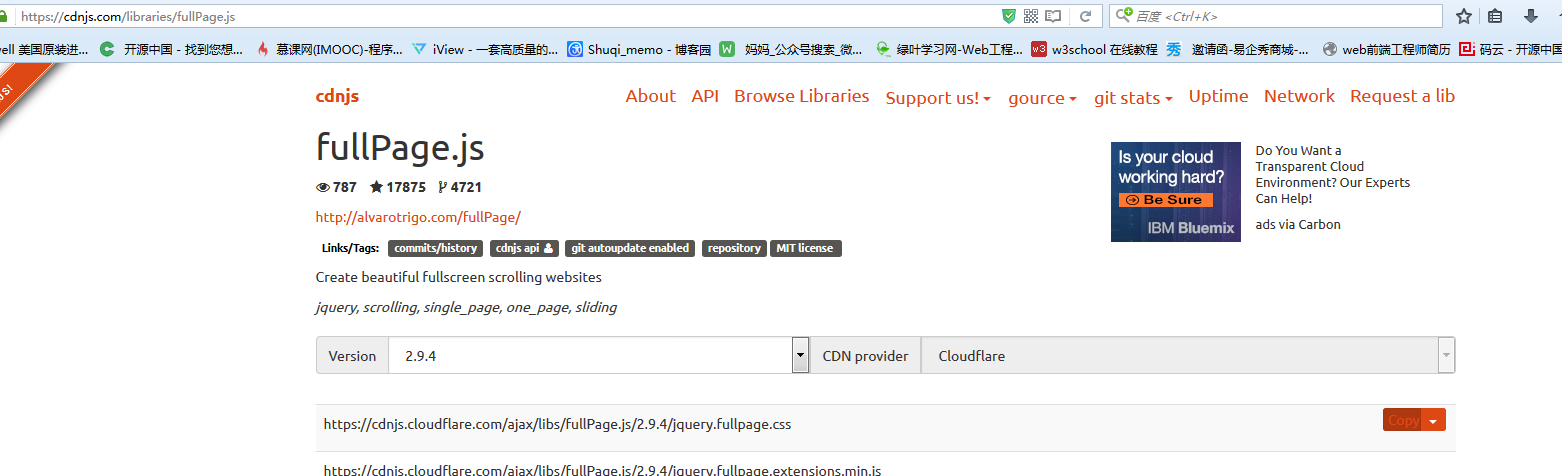Select the jquery.fullpage.css CDN URL text

coord(557,424)
